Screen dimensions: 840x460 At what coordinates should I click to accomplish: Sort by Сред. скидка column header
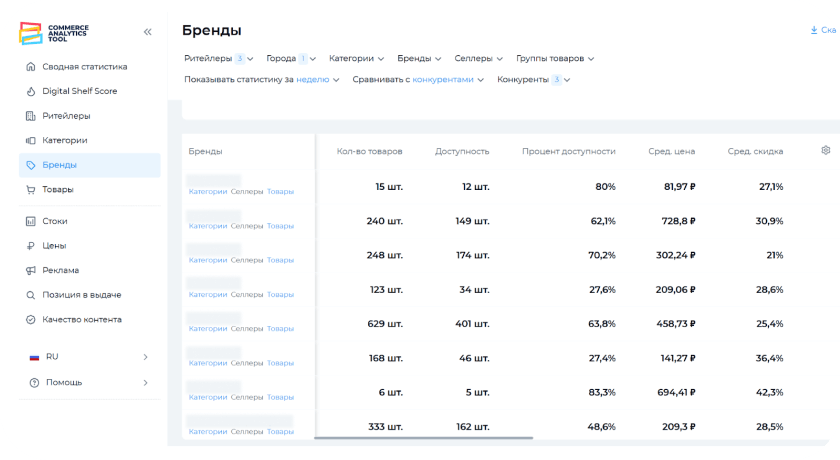pyautogui.click(x=755, y=152)
